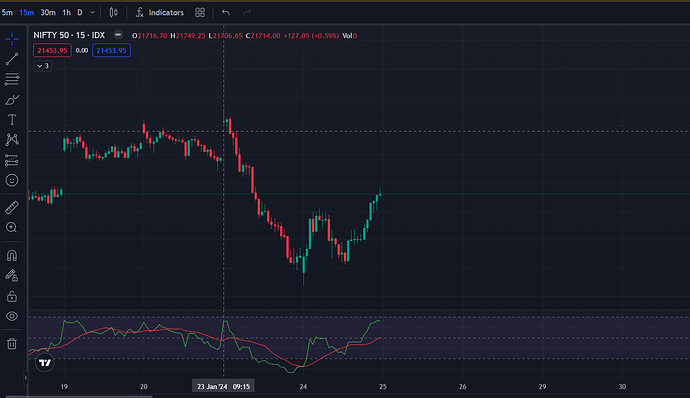Toggle lock all drawing tools

tap(12, 296)
